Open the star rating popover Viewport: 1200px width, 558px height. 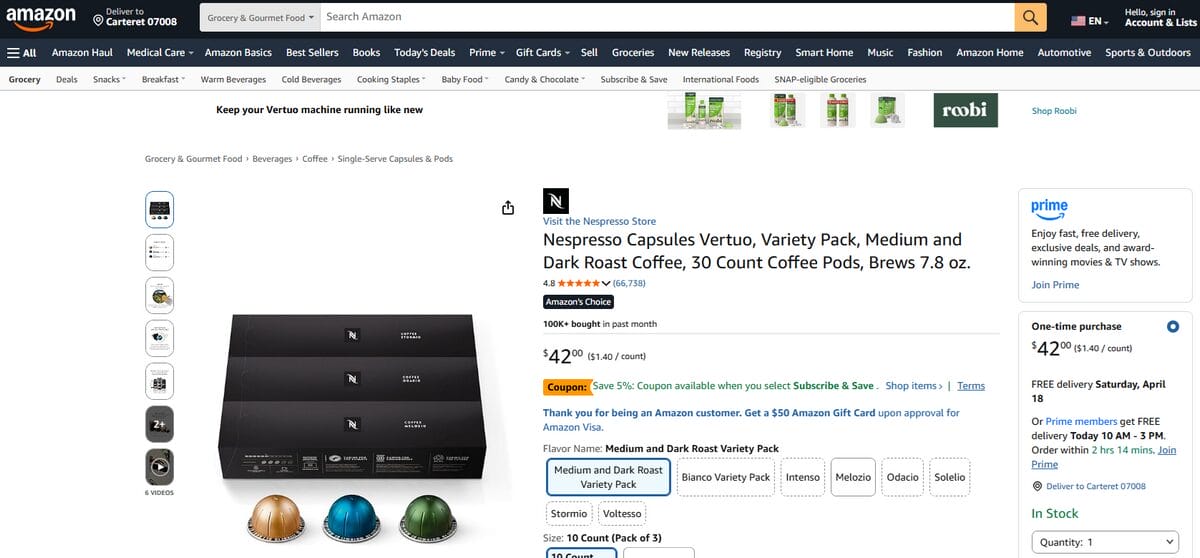[x=584, y=283]
